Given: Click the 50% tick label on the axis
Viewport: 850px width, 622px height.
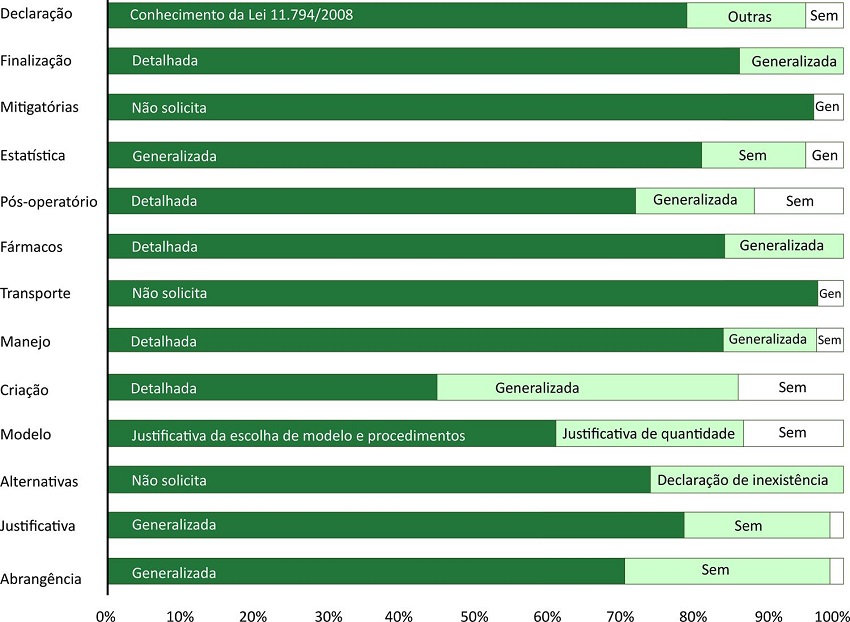Looking at the screenshot, I should pos(474,614).
